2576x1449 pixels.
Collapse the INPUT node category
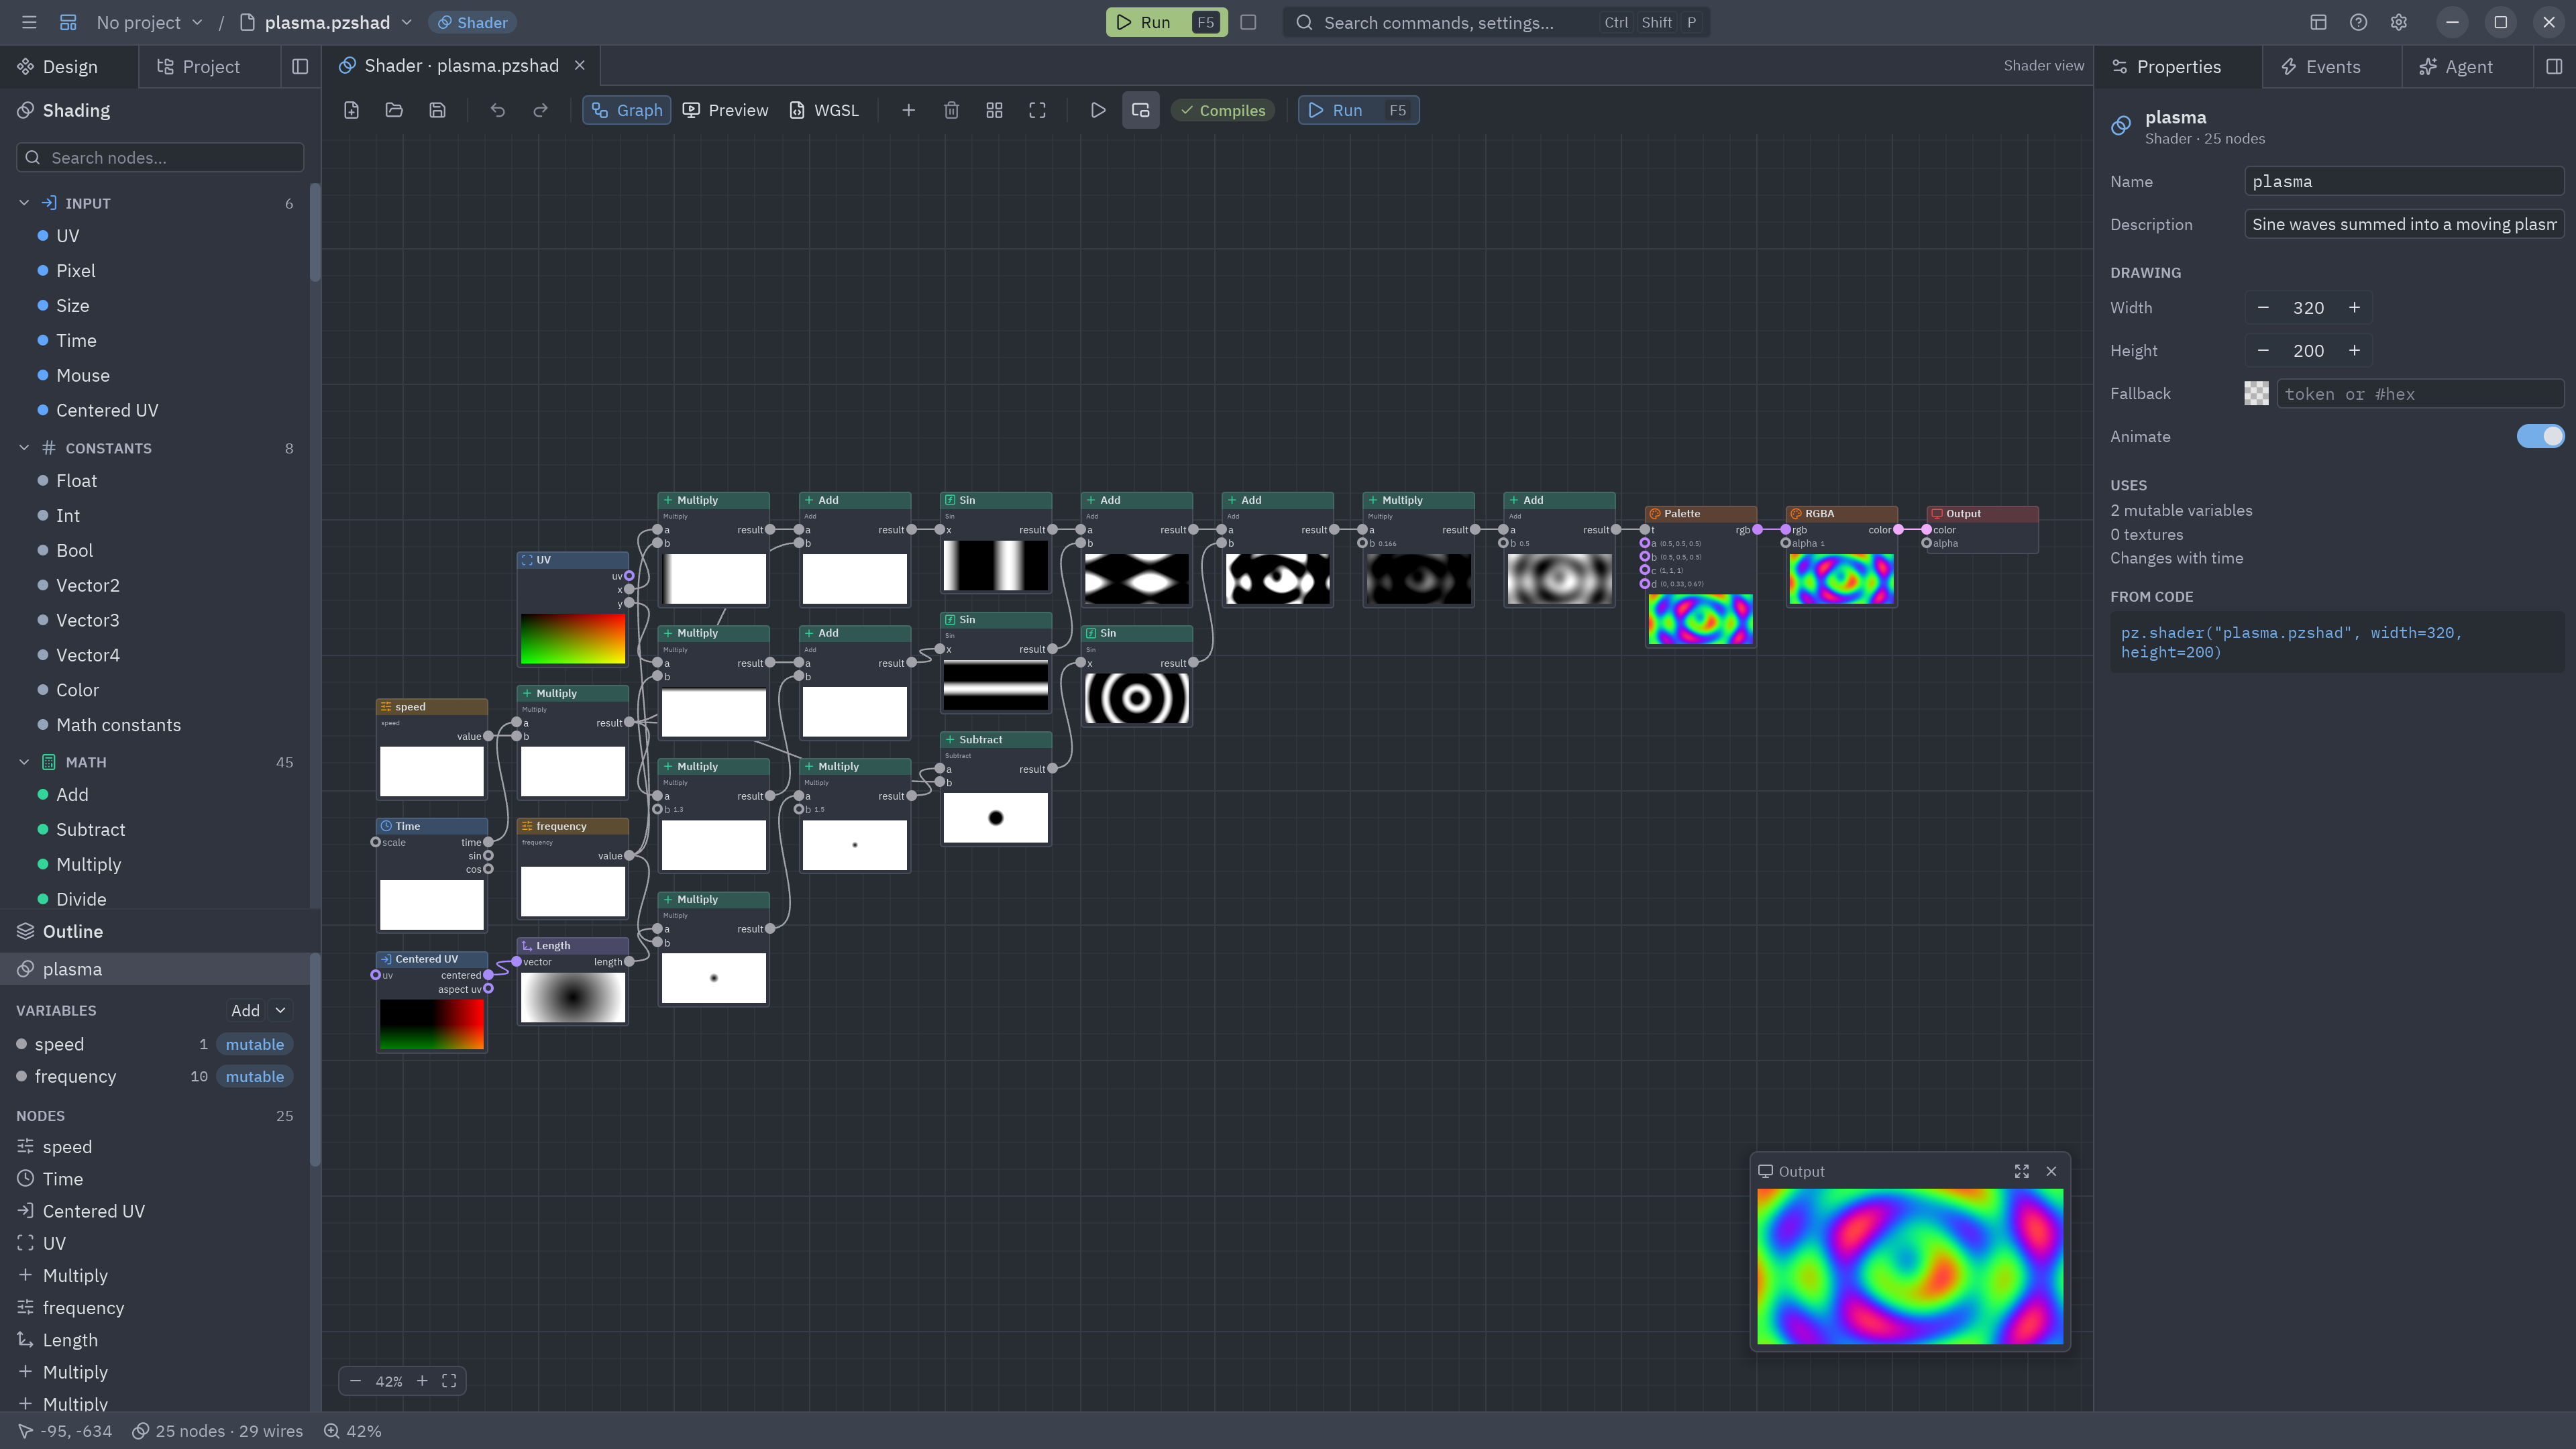click(x=24, y=203)
